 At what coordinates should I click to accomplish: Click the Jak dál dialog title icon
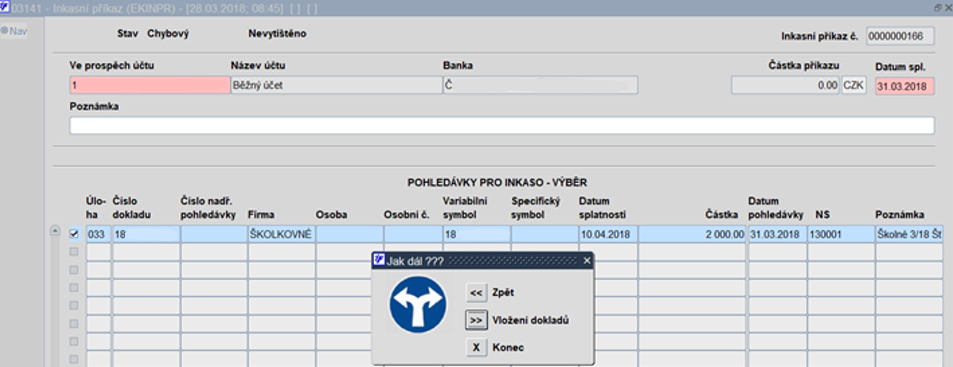click(379, 260)
